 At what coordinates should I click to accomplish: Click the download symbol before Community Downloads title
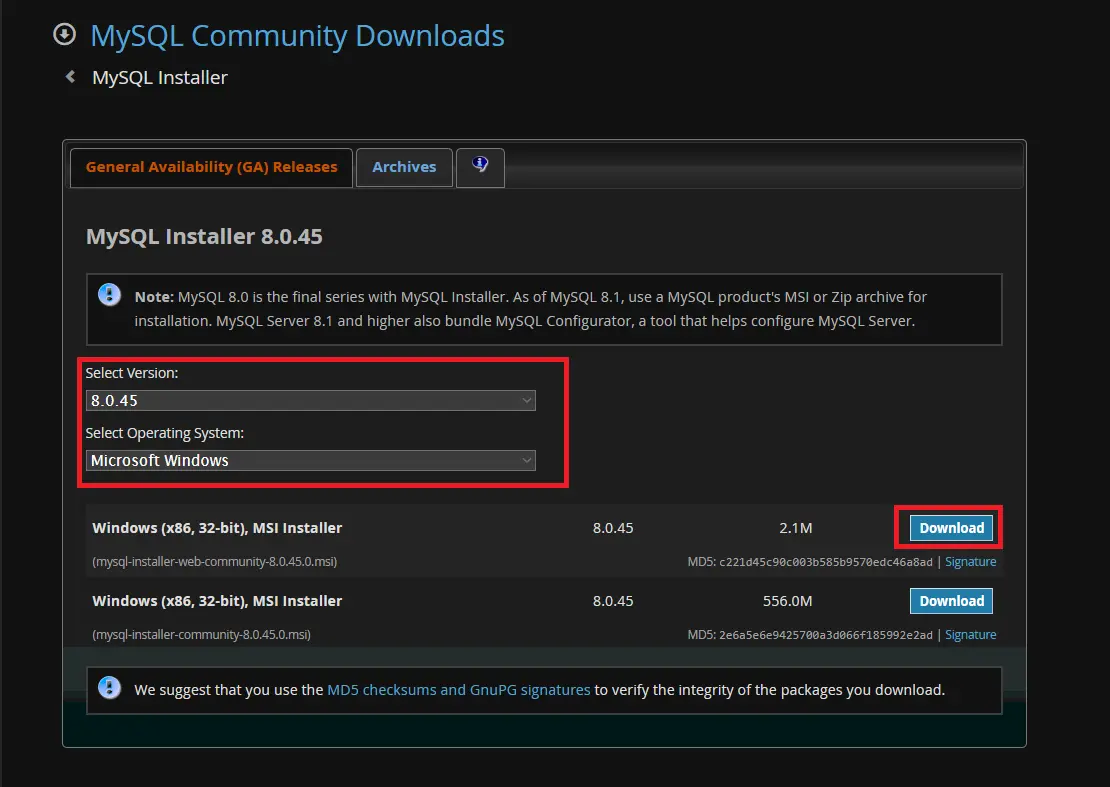tap(64, 34)
